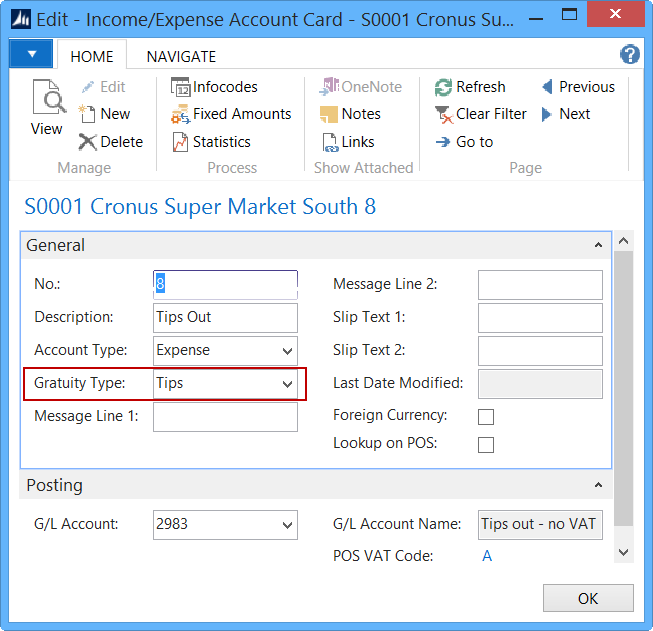The image size is (653, 631).
Task: Open Notes attached to record
Action: click(329, 114)
